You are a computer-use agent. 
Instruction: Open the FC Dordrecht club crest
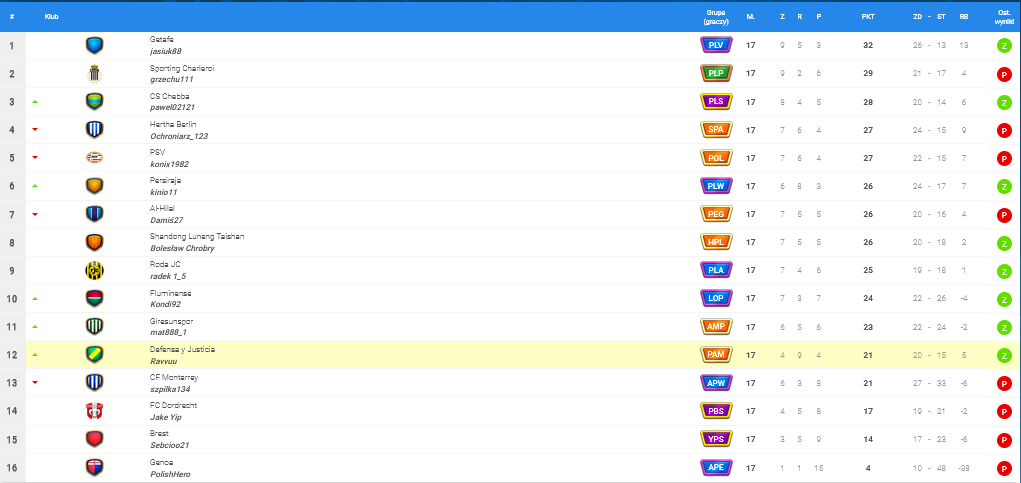tap(94, 411)
